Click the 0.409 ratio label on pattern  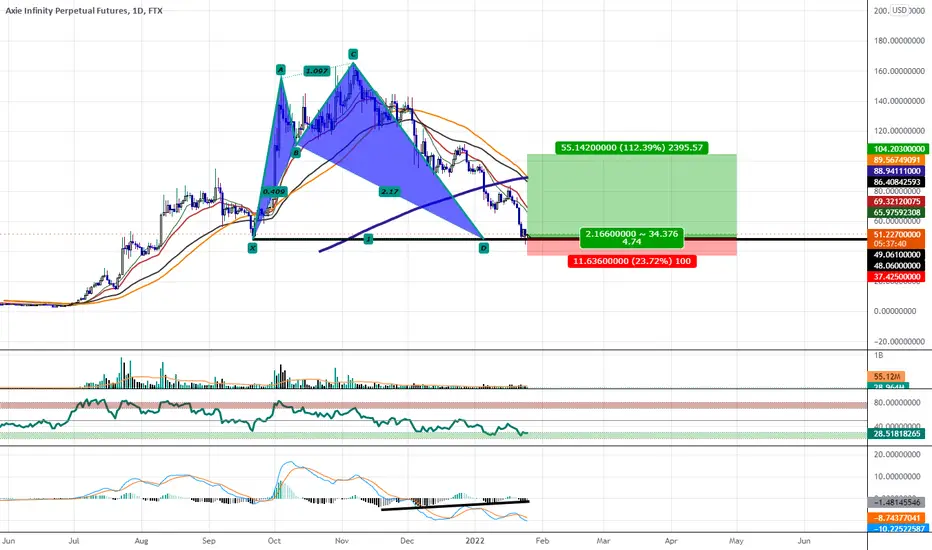[x=274, y=191]
